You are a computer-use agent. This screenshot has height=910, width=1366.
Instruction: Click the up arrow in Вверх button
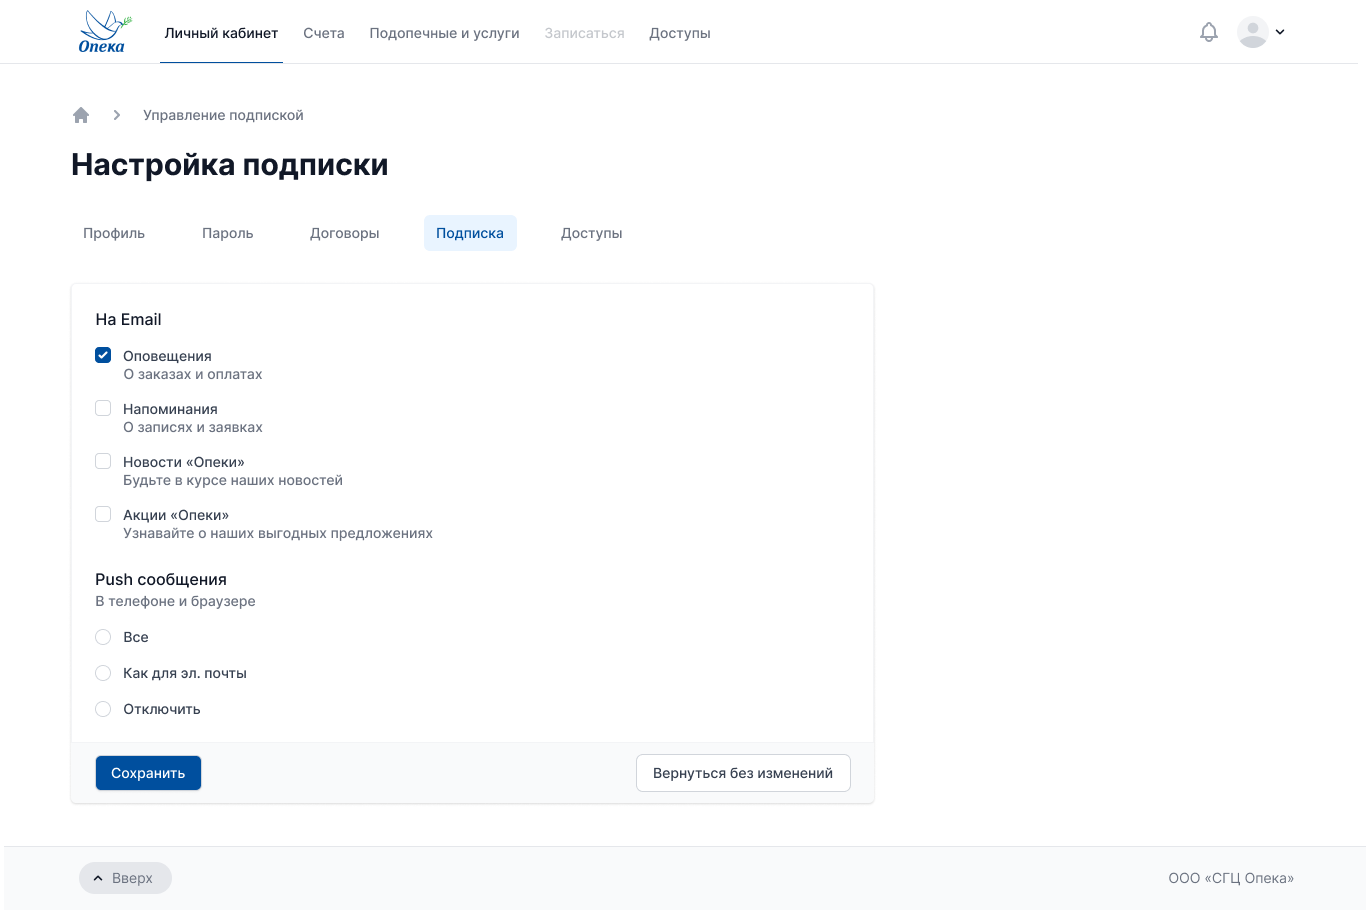[x=97, y=877]
